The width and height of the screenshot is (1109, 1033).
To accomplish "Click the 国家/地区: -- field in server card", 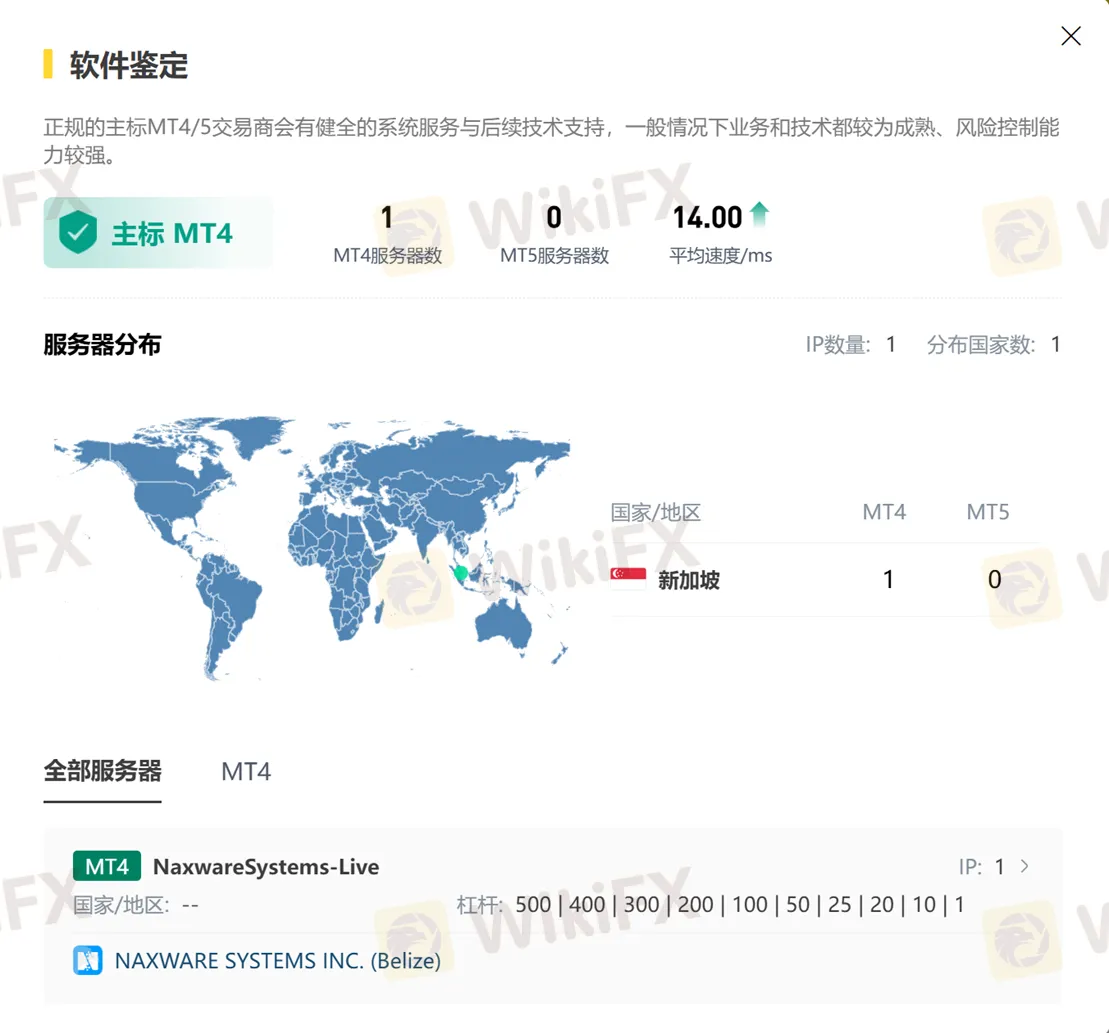I will [136, 904].
